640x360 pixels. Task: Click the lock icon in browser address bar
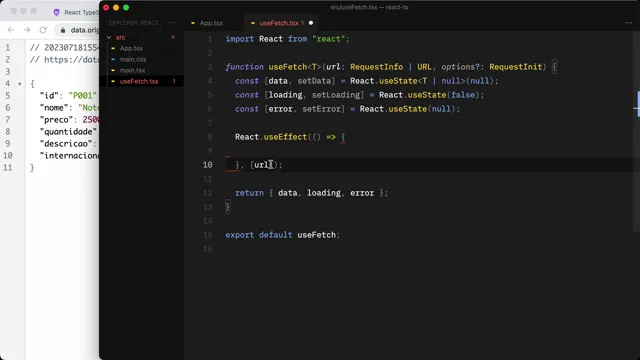coord(63,30)
